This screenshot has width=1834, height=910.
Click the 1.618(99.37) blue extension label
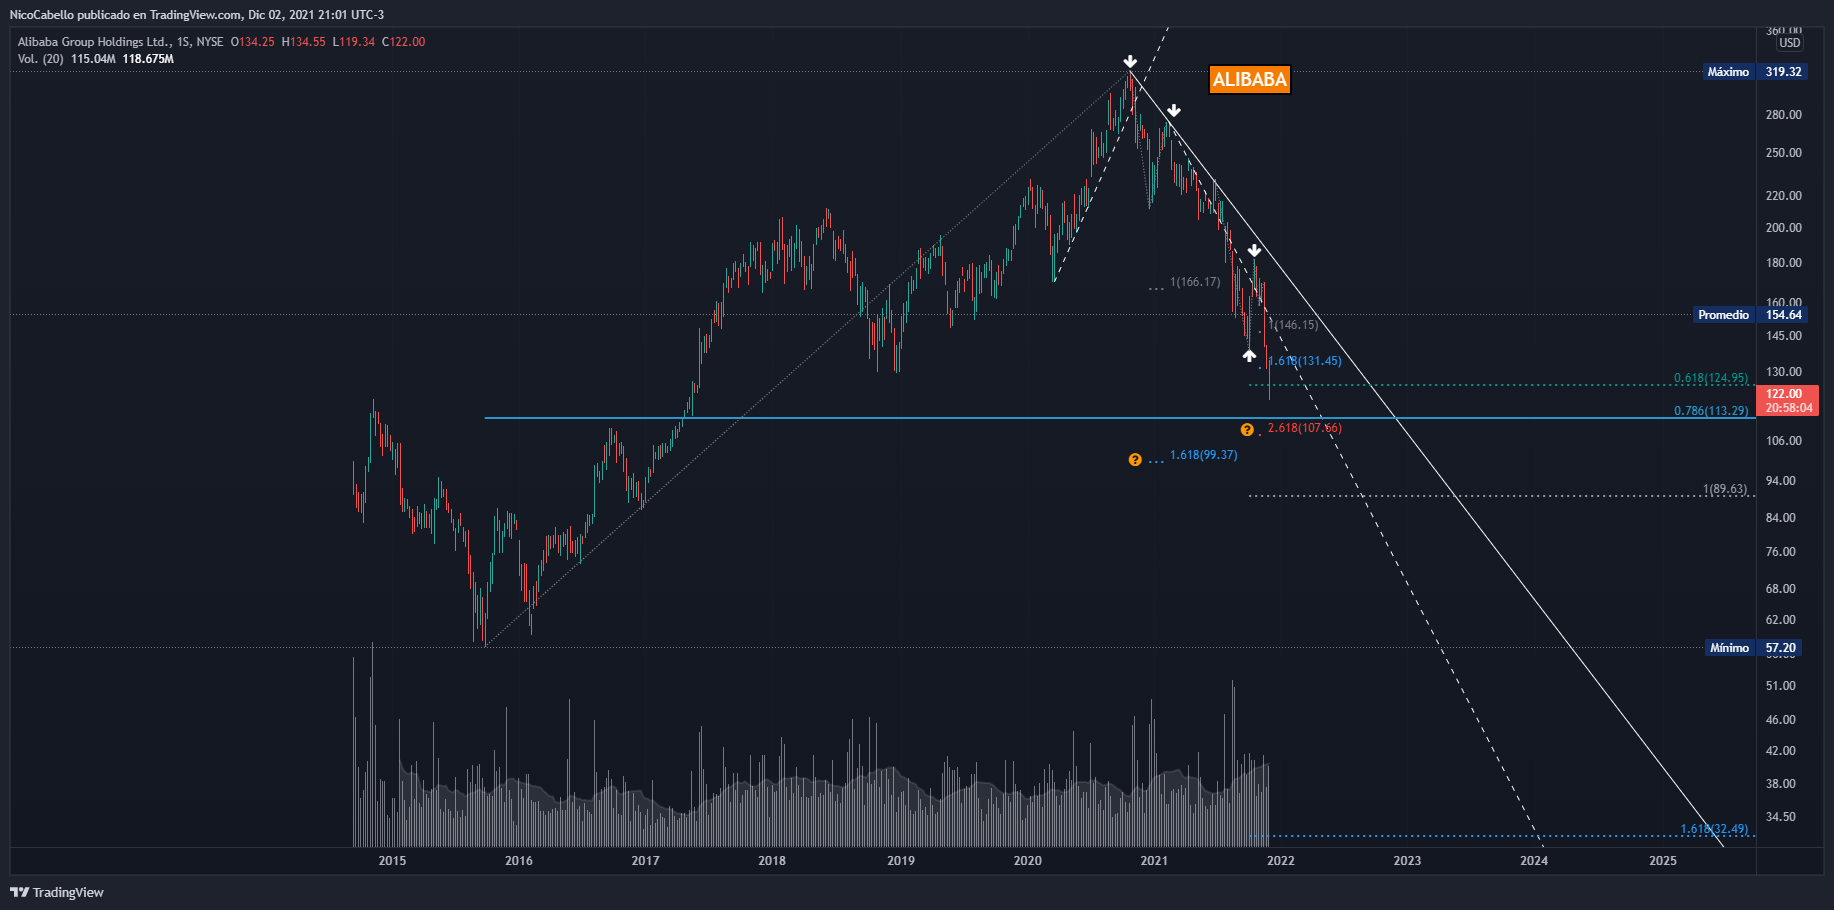[1204, 455]
